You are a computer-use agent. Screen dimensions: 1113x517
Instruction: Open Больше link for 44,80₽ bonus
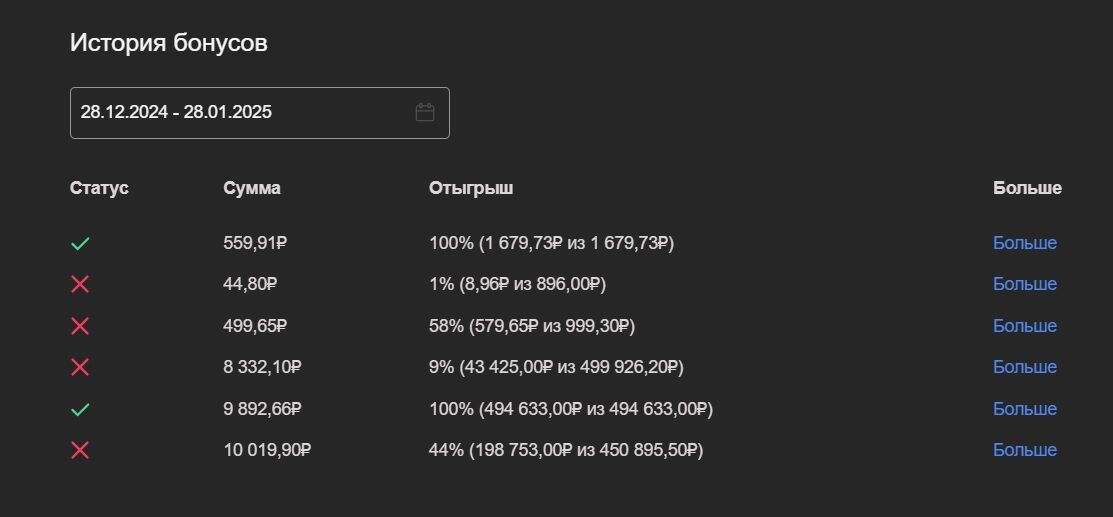click(1024, 284)
